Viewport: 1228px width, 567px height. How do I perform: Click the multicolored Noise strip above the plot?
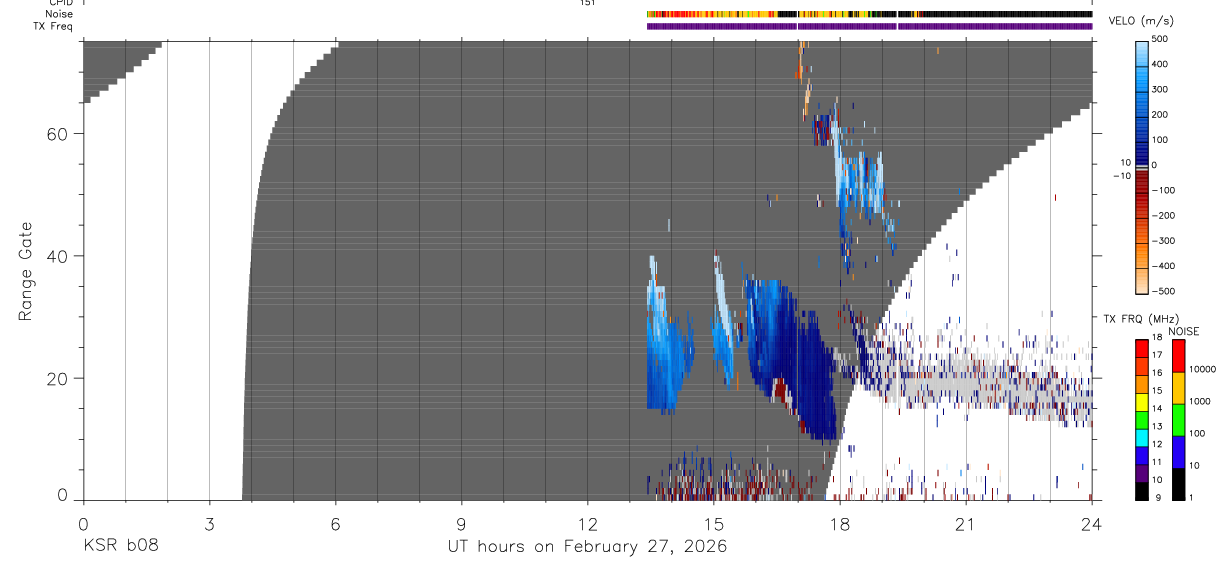869,14
